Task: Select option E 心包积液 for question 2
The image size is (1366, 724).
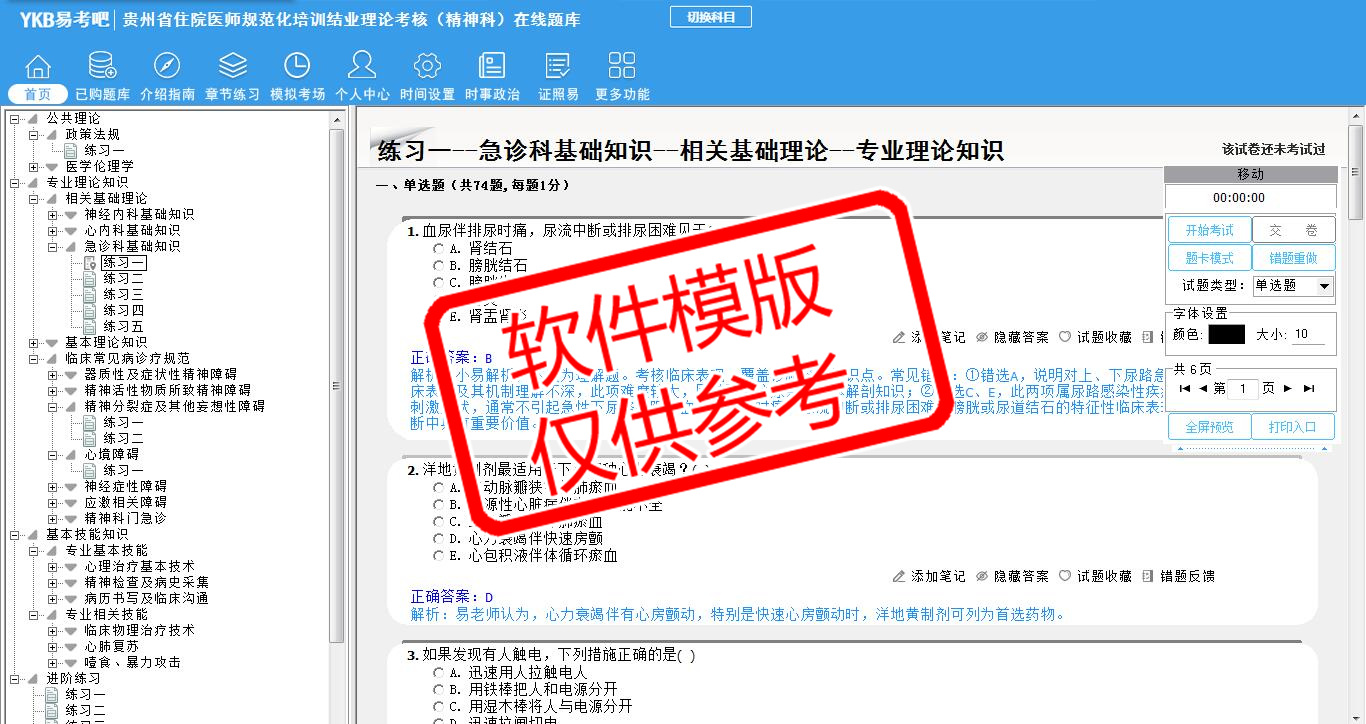Action: (x=438, y=556)
